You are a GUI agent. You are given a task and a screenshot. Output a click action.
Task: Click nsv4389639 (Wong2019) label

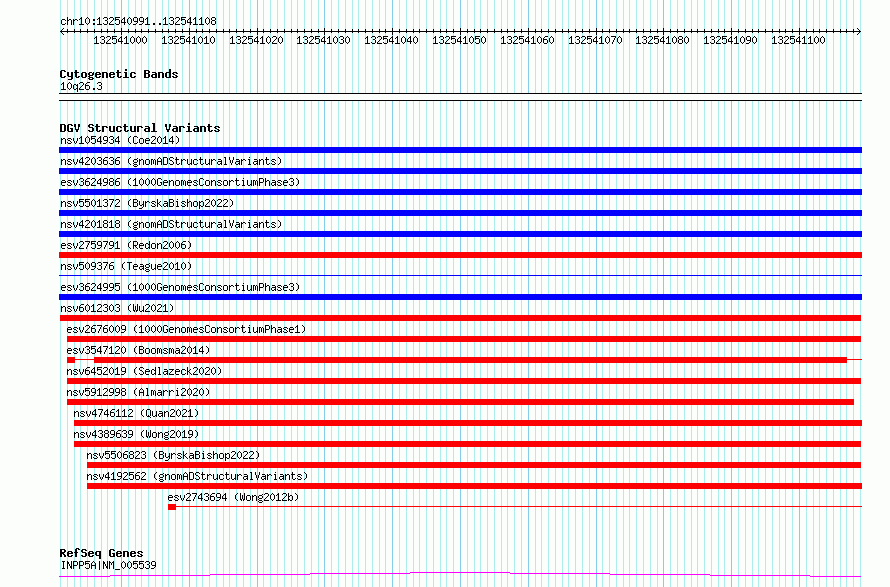136,434
